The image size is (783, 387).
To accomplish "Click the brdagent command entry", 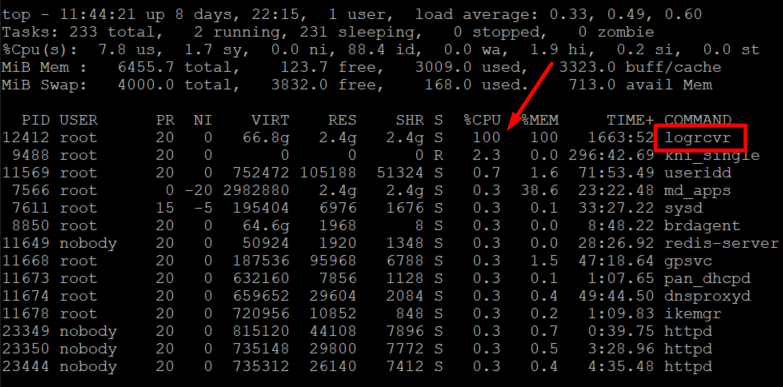I will 703,226.
